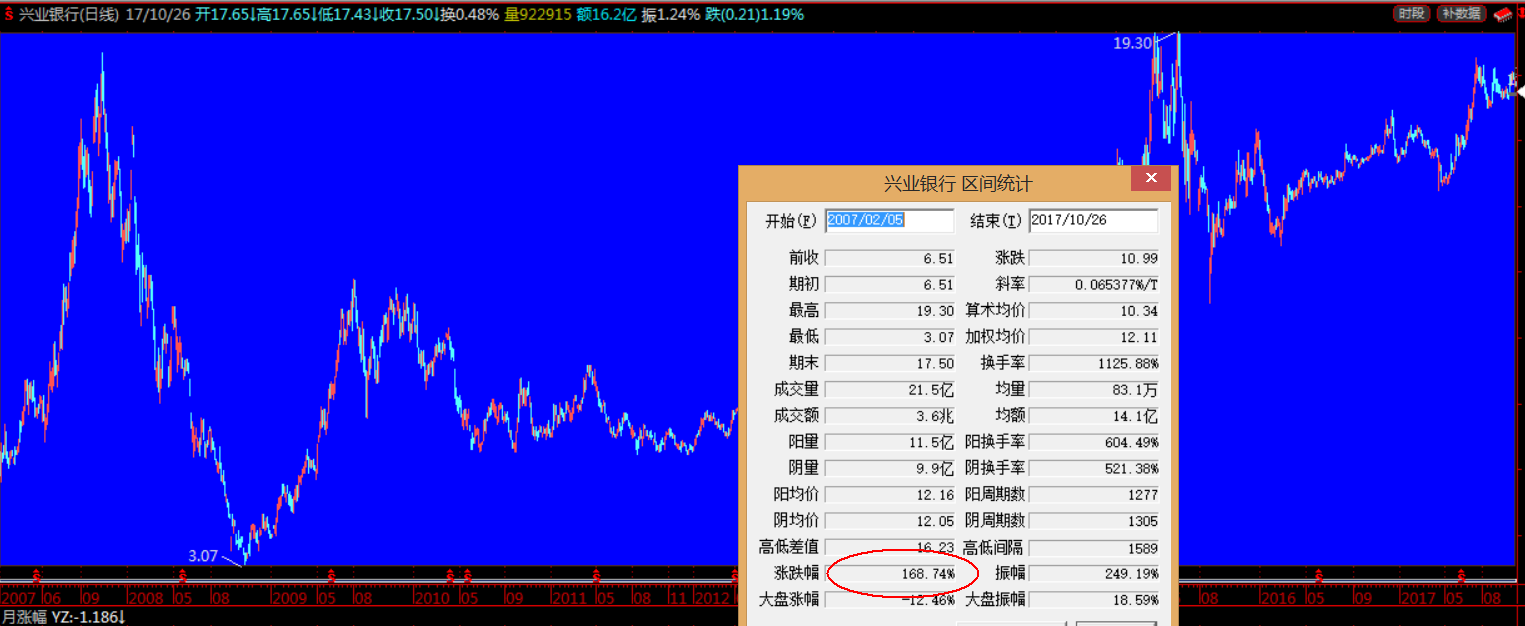Click the S event marker above 2008 05
1525x626 pixels.
click(183, 575)
